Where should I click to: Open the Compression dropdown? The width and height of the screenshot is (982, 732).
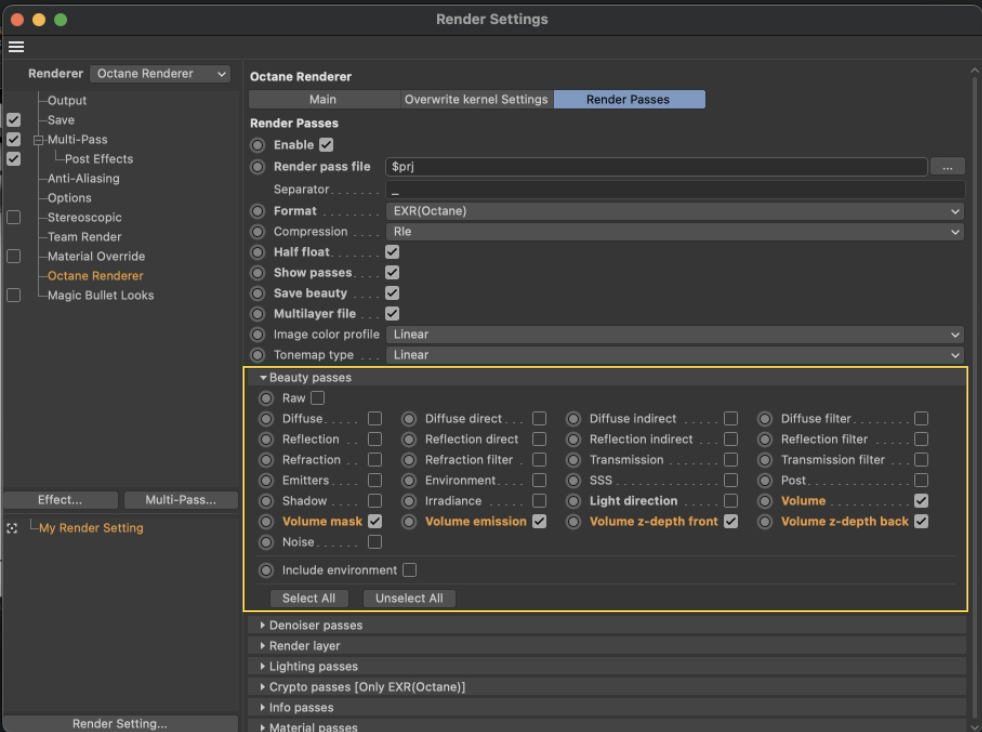pos(675,232)
